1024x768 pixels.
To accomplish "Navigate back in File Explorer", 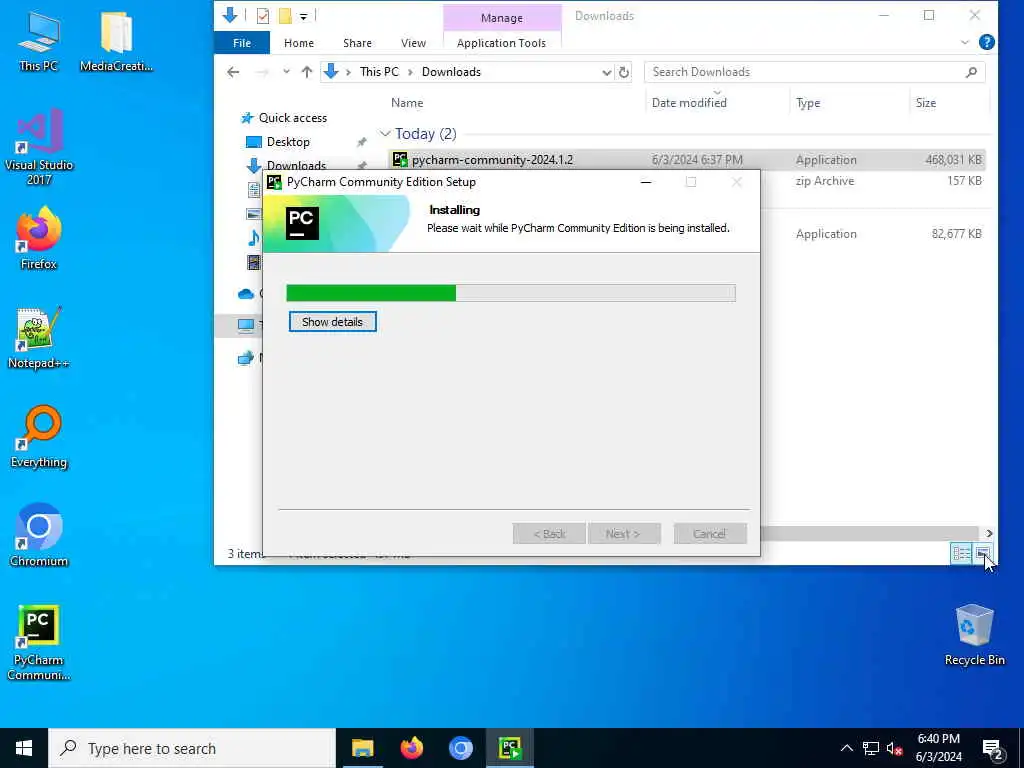I will [x=233, y=72].
